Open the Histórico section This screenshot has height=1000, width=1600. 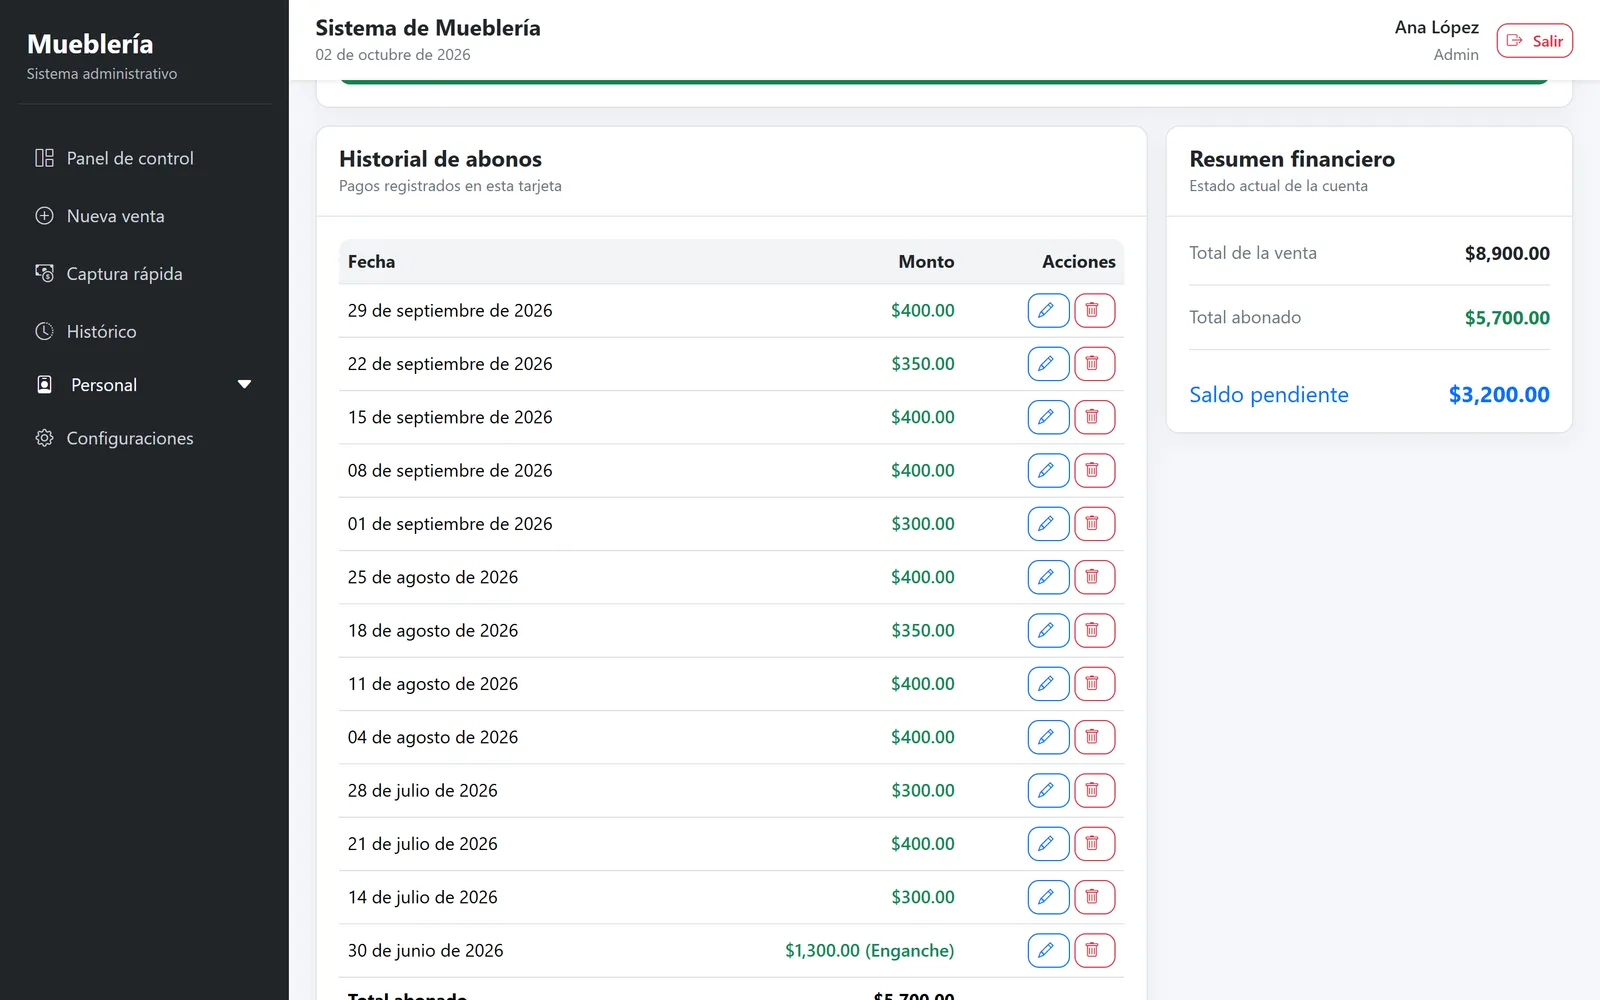[144, 331]
